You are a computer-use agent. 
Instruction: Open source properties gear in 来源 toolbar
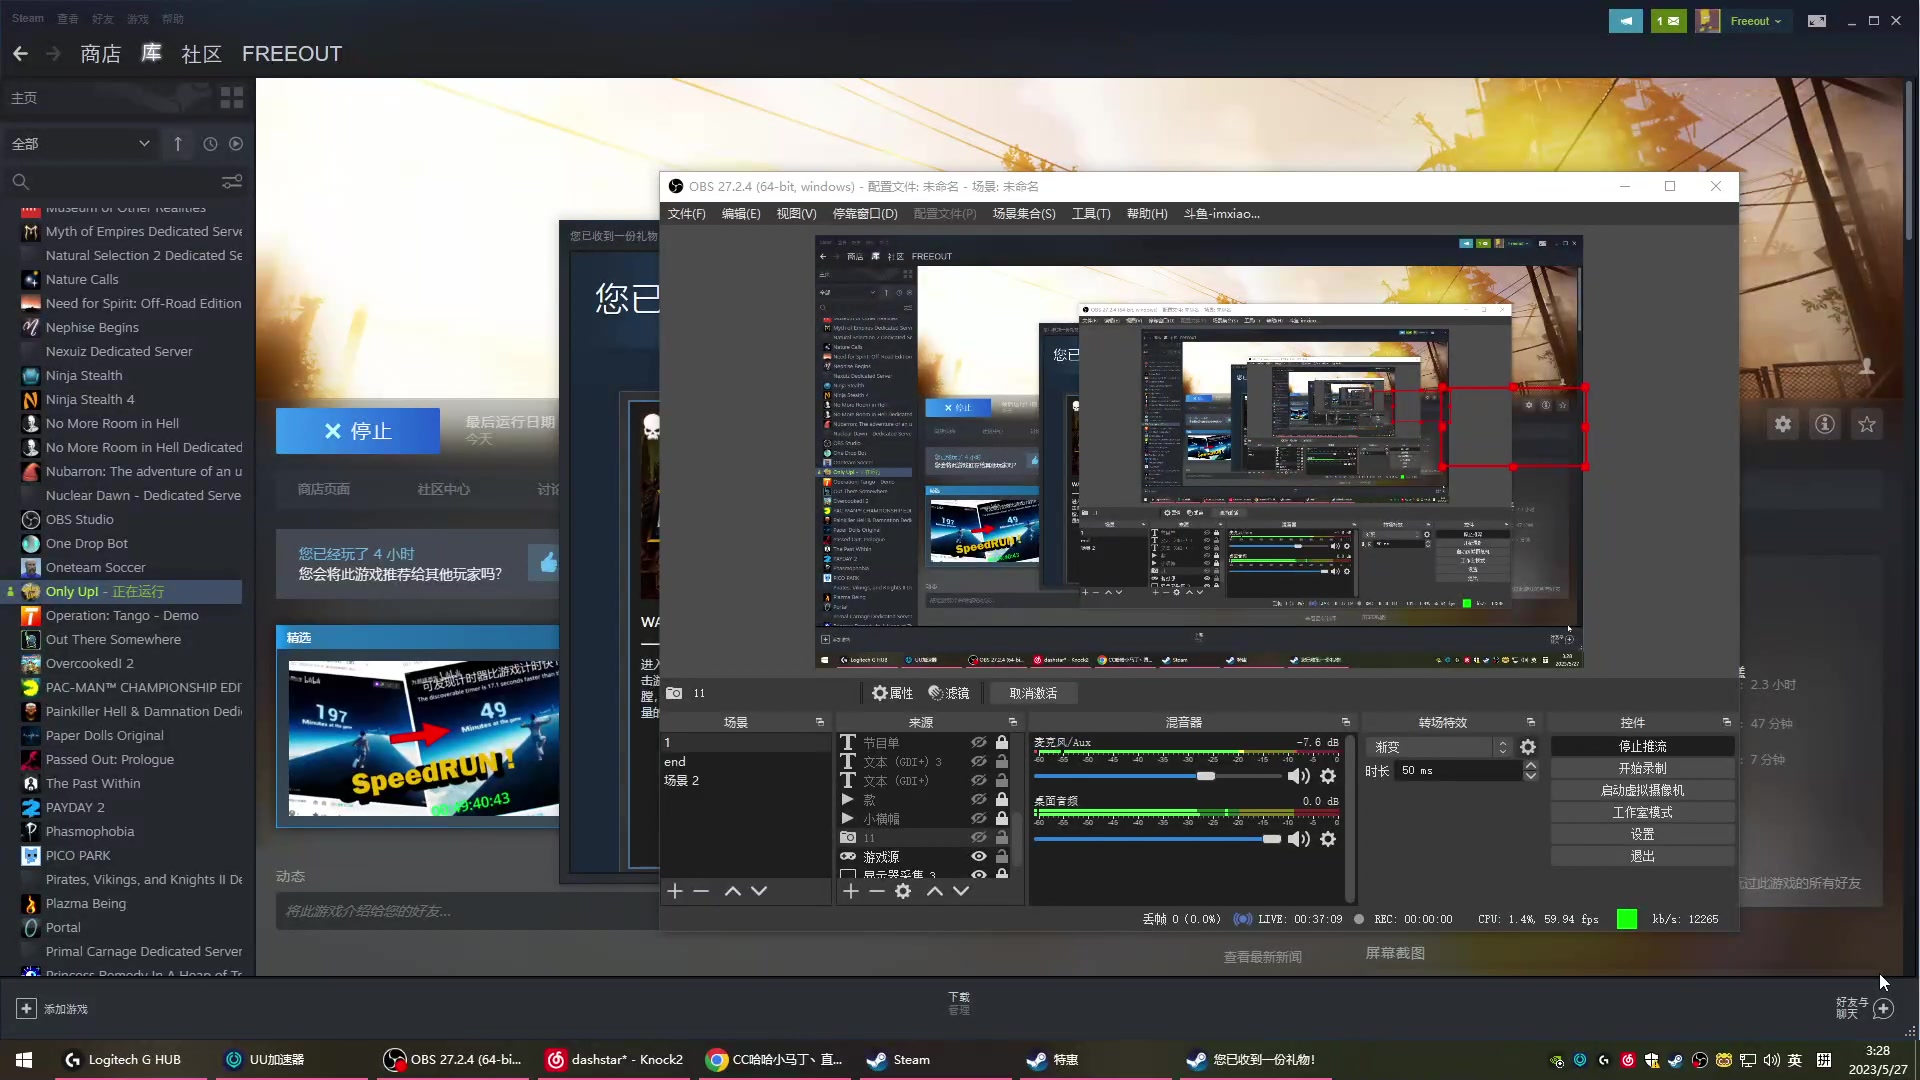click(903, 891)
